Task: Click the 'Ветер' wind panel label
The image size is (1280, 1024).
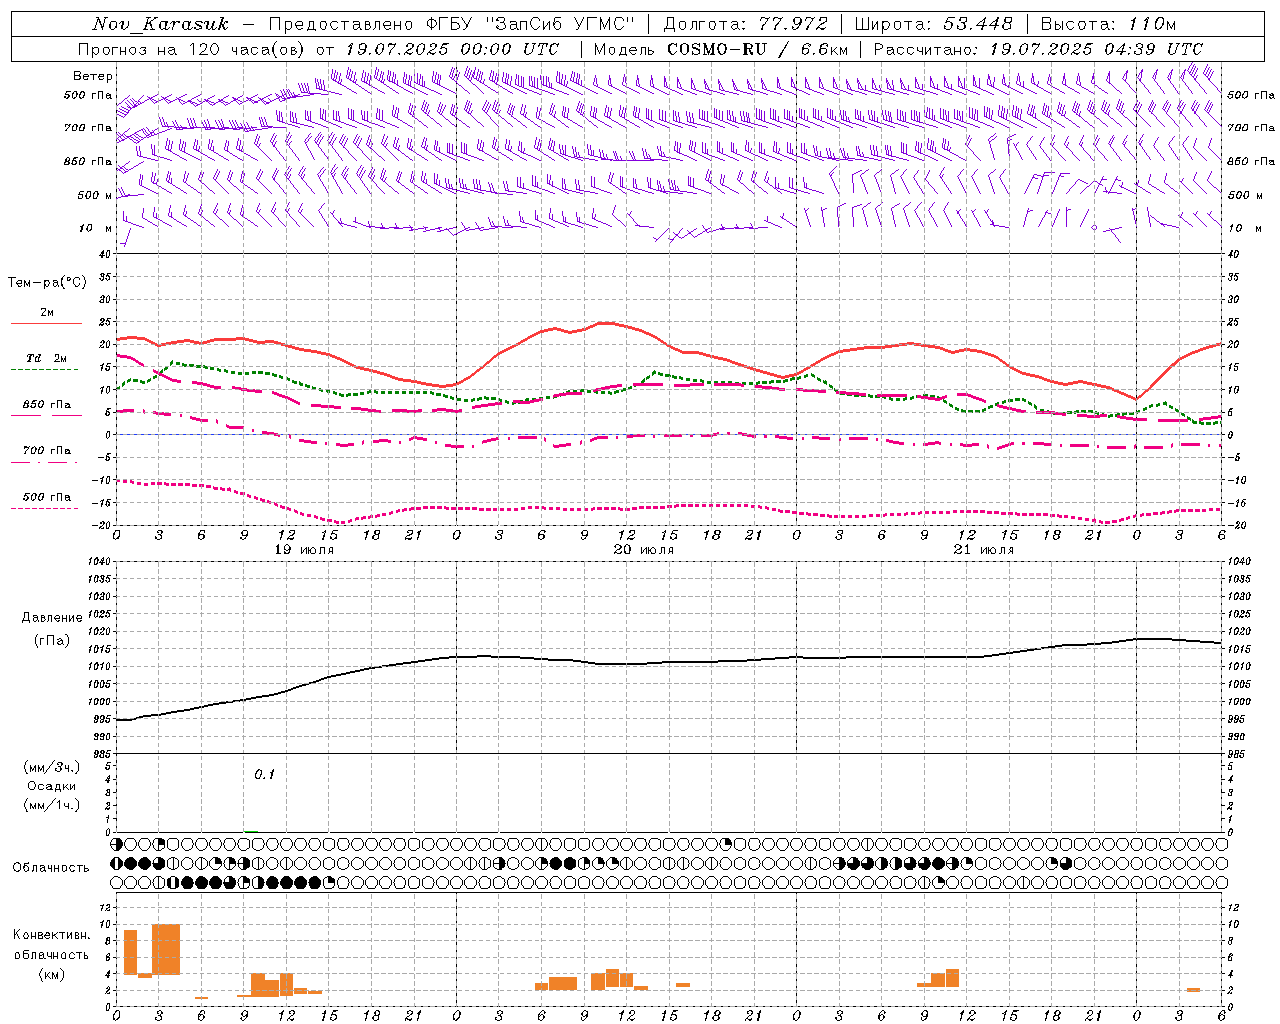Action: (x=93, y=76)
